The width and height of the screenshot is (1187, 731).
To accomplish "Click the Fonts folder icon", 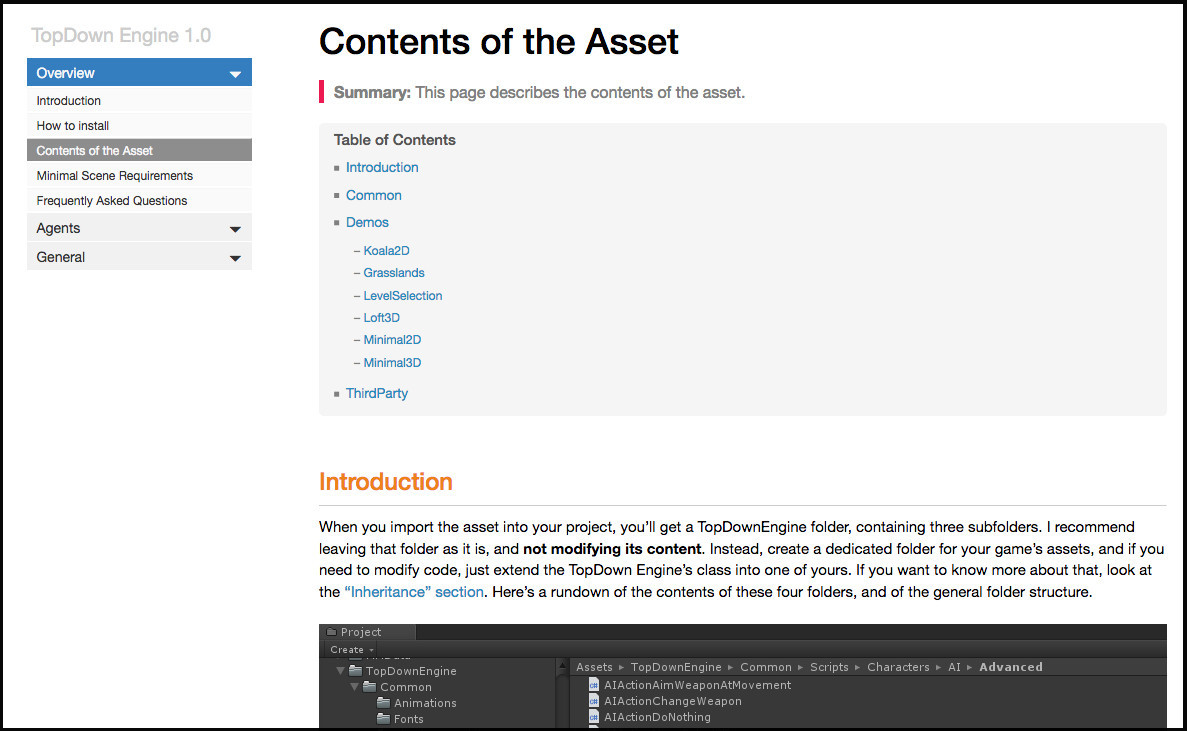I will click(x=384, y=719).
